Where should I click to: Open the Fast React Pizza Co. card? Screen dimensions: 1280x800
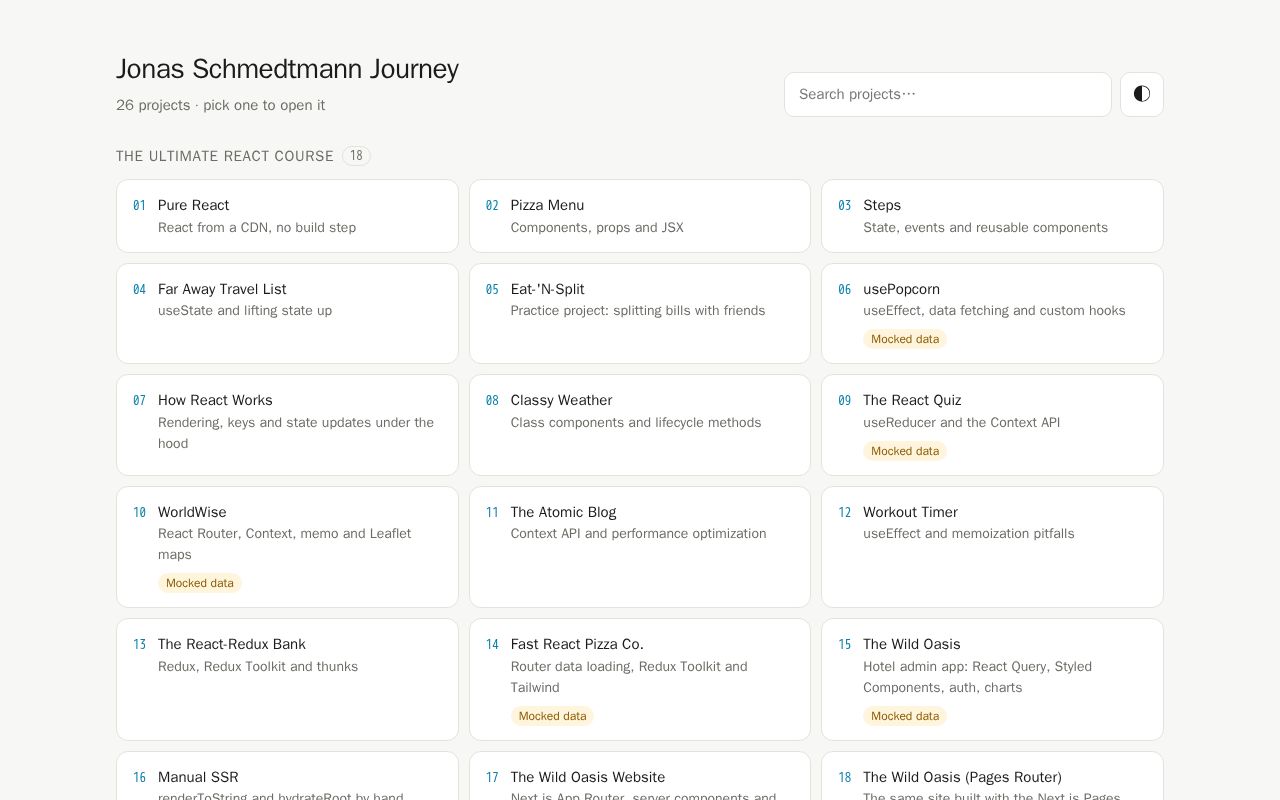click(x=640, y=679)
